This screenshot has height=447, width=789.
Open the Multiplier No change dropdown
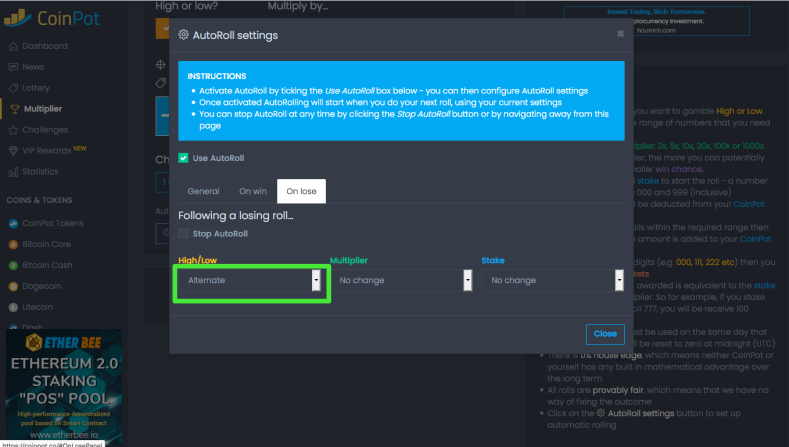pyautogui.click(x=401, y=280)
